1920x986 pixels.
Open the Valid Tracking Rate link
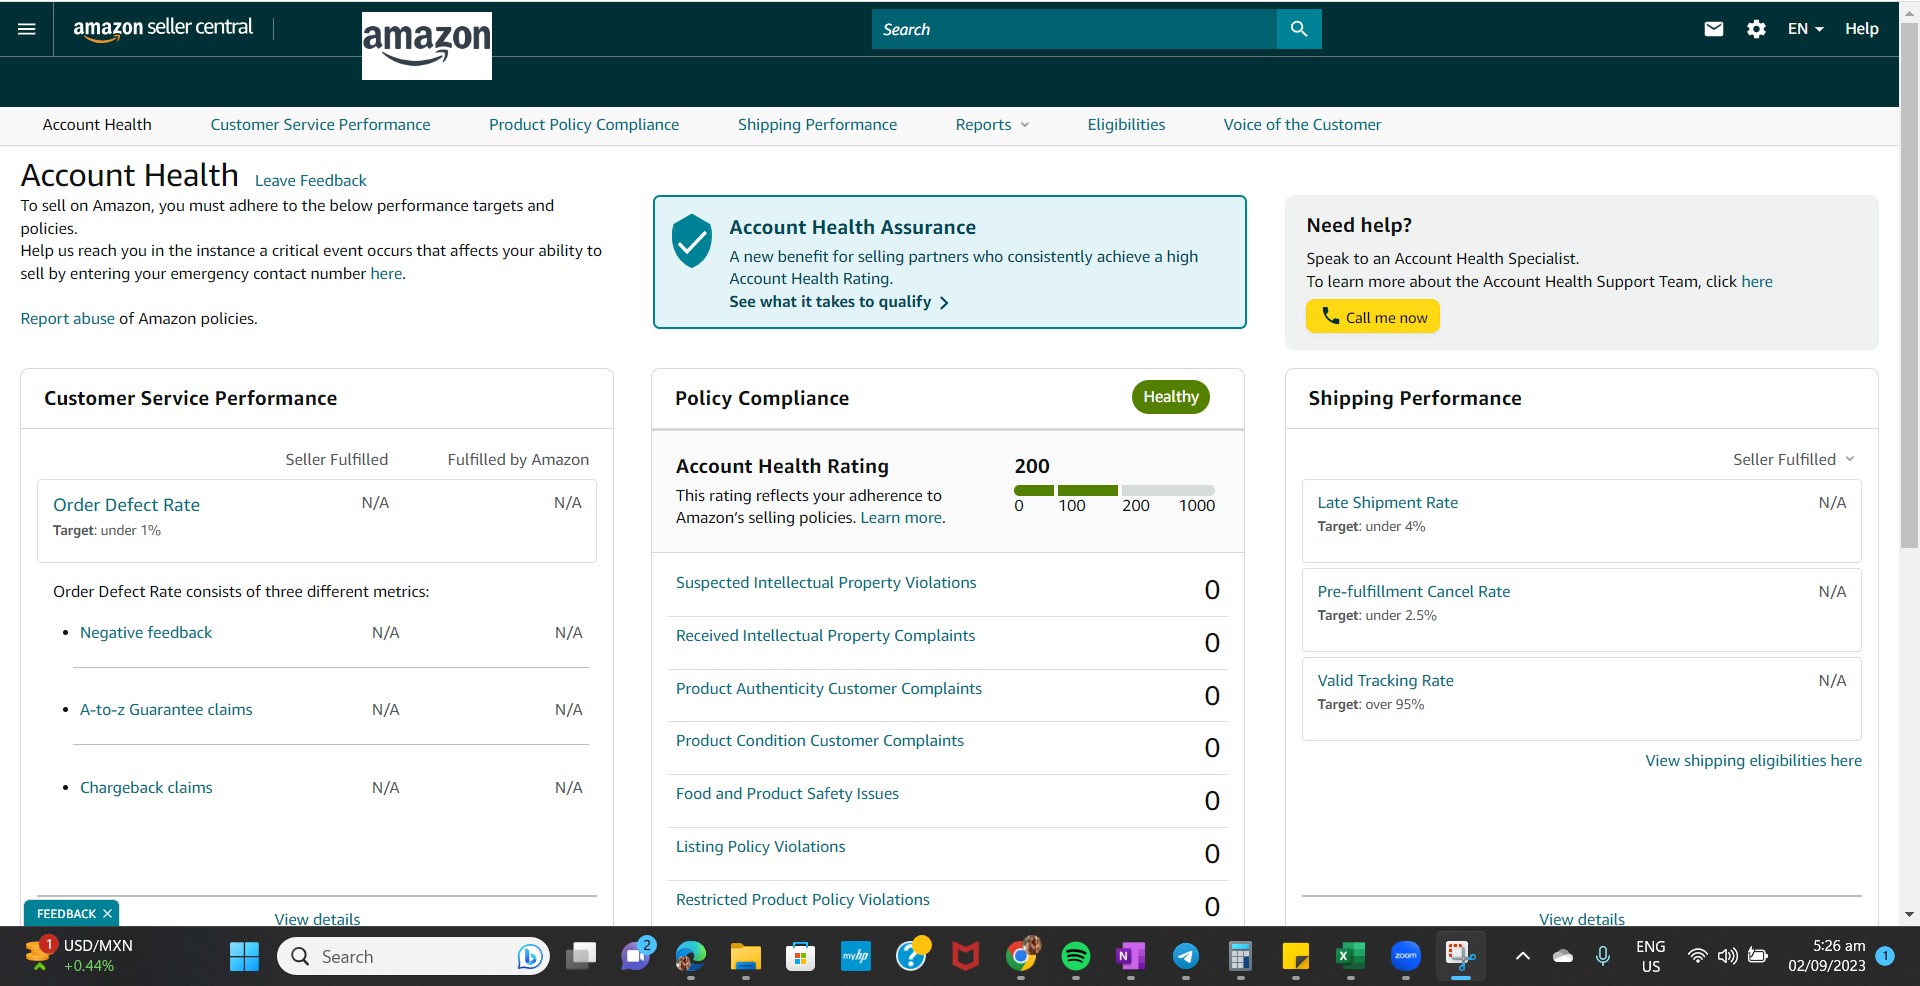coord(1385,681)
